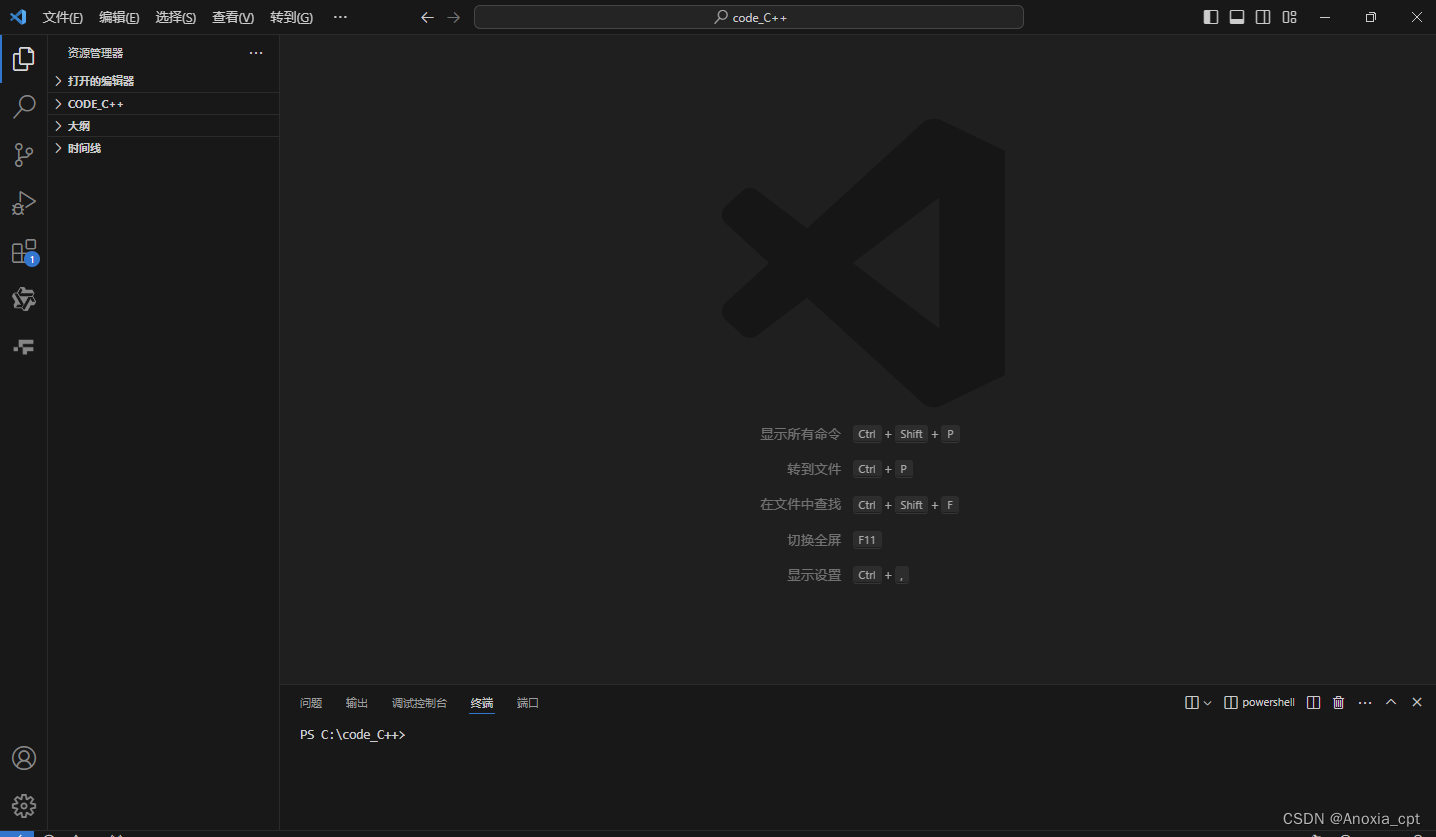Switch to the 输出 panel tab
Image resolution: width=1436 pixels, height=837 pixels.
(x=356, y=702)
